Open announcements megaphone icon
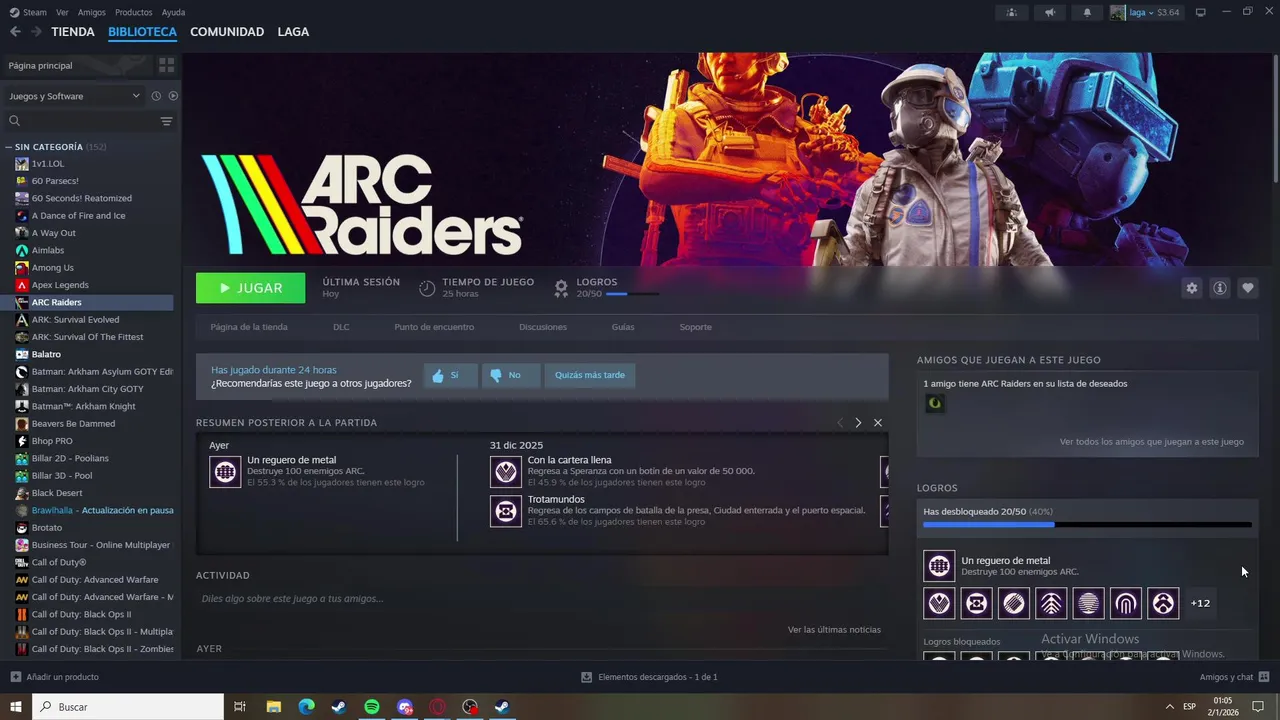 pyautogui.click(x=1049, y=12)
